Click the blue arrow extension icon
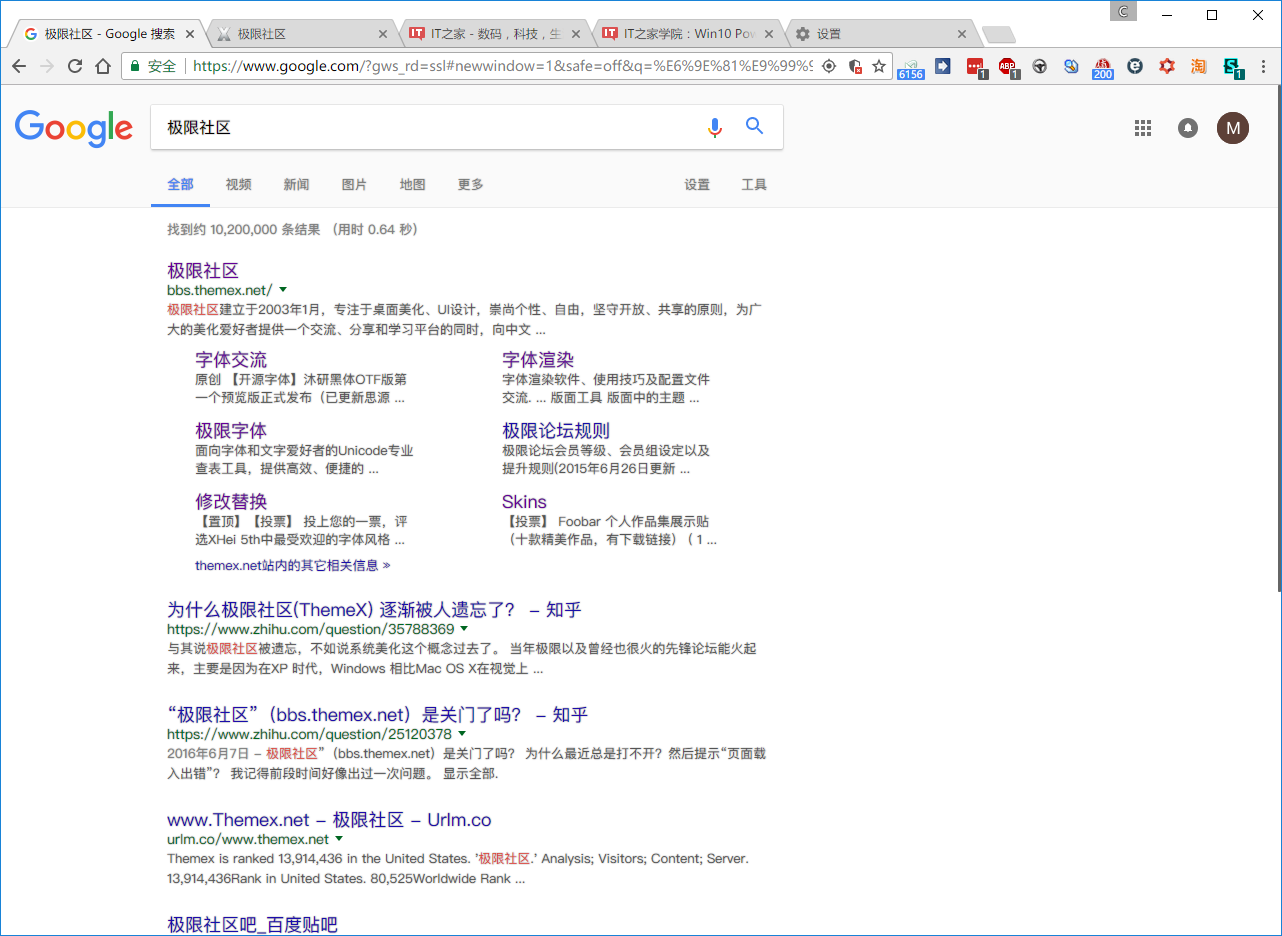 [943, 66]
